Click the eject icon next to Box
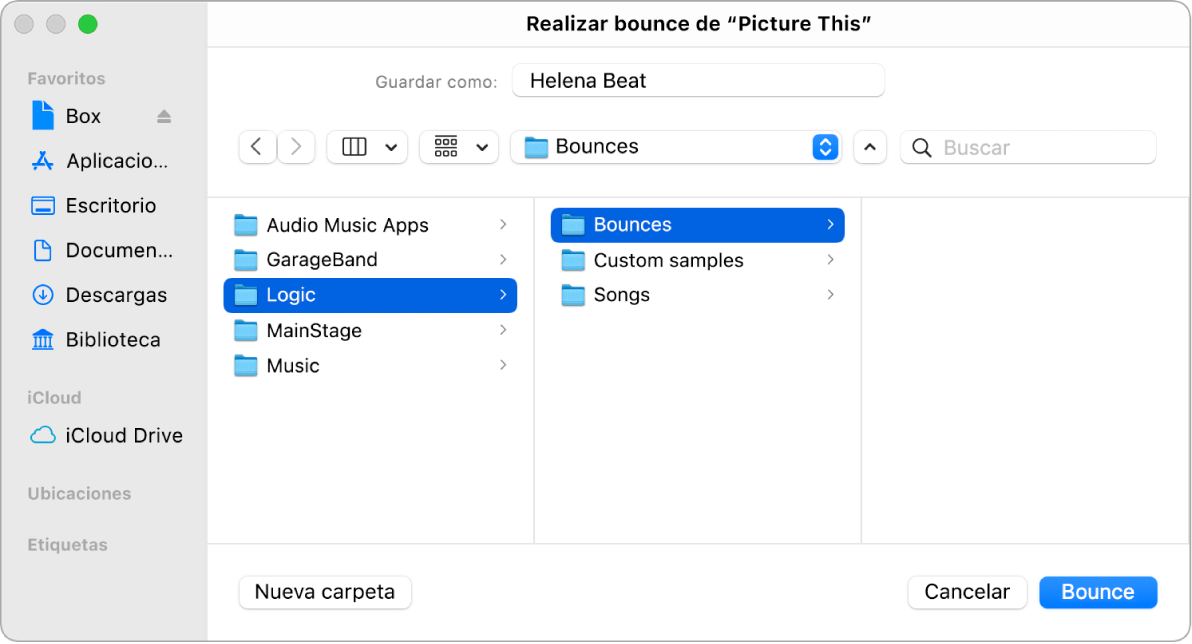Image resolution: width=1192 pixels, height=644 pixels. tap(164, 117)
